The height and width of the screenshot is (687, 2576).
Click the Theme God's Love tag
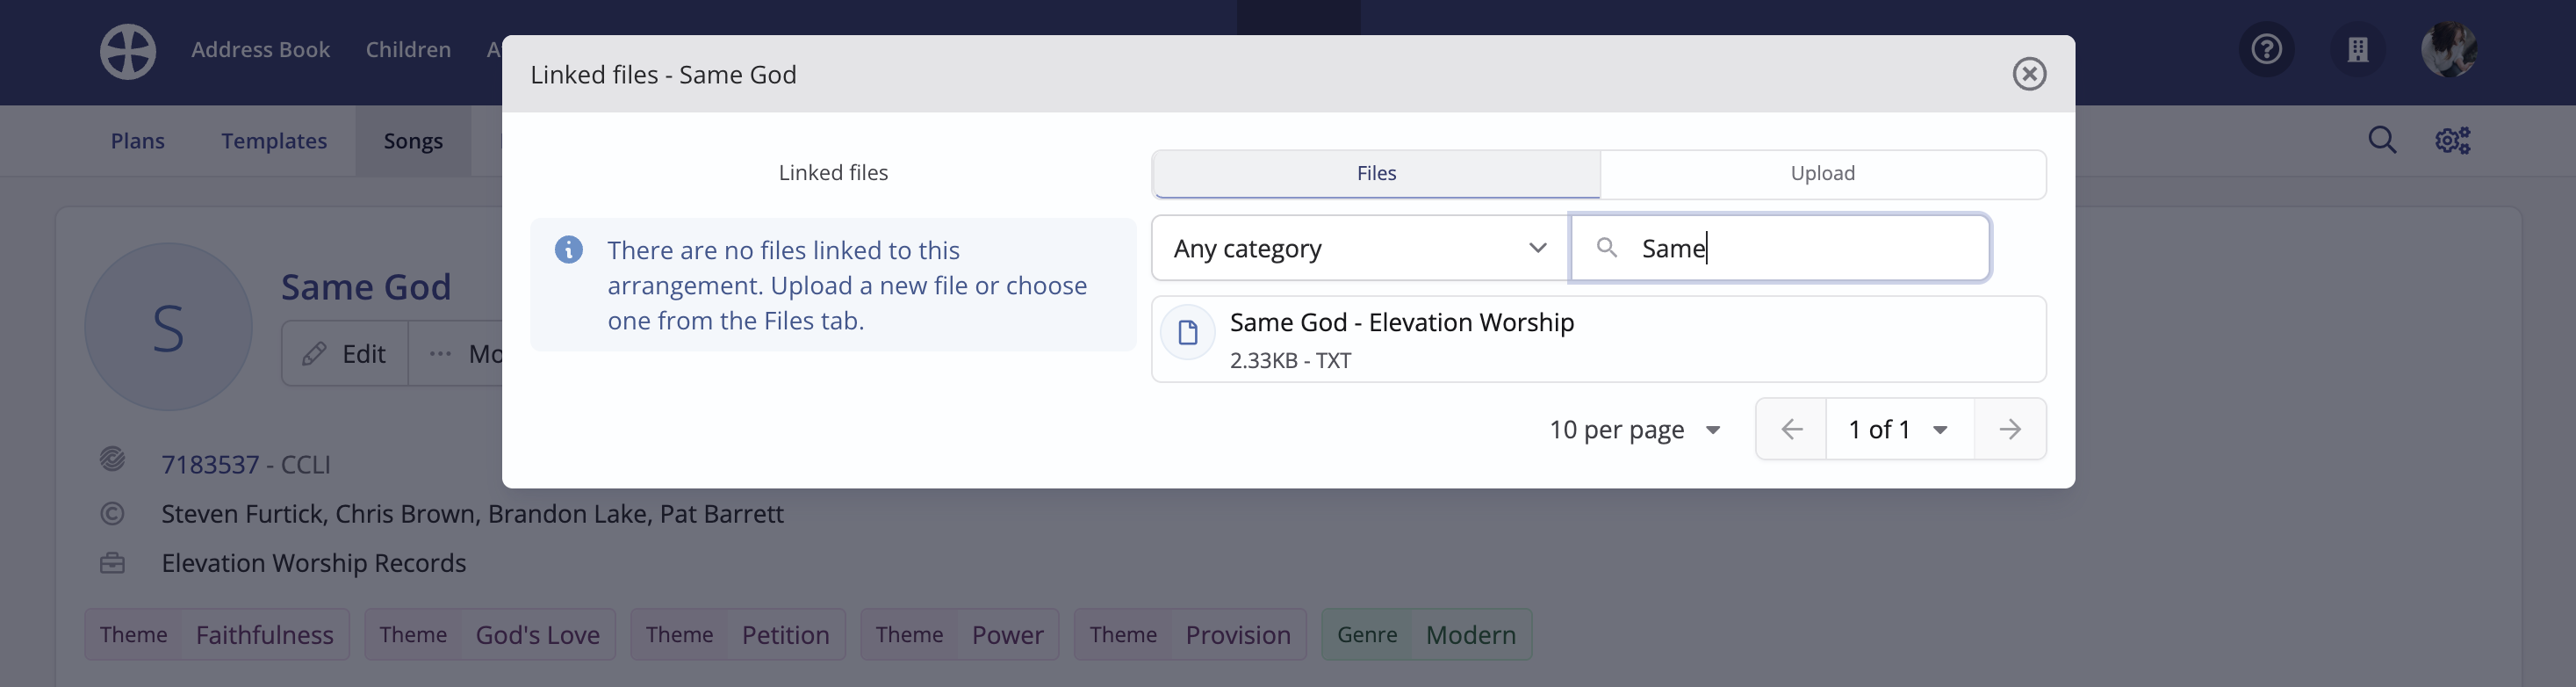point(490,635)
